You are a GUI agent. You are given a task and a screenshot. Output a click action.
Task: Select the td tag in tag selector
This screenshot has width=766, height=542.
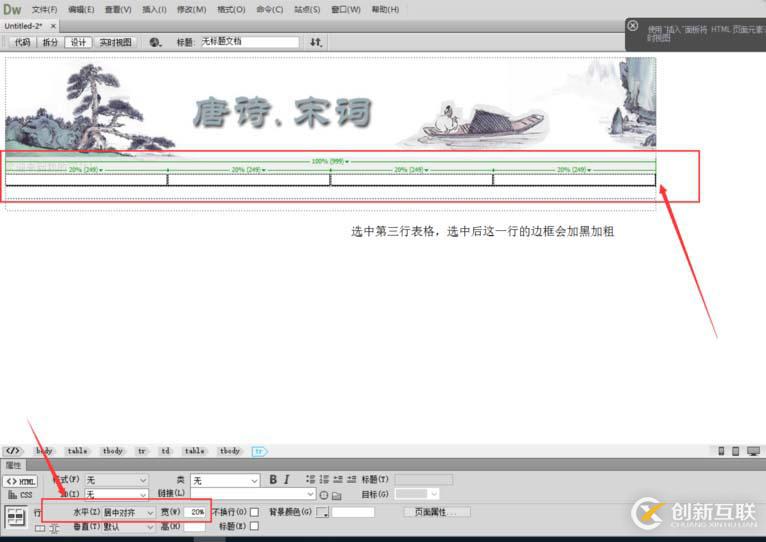tap(166, 451)
